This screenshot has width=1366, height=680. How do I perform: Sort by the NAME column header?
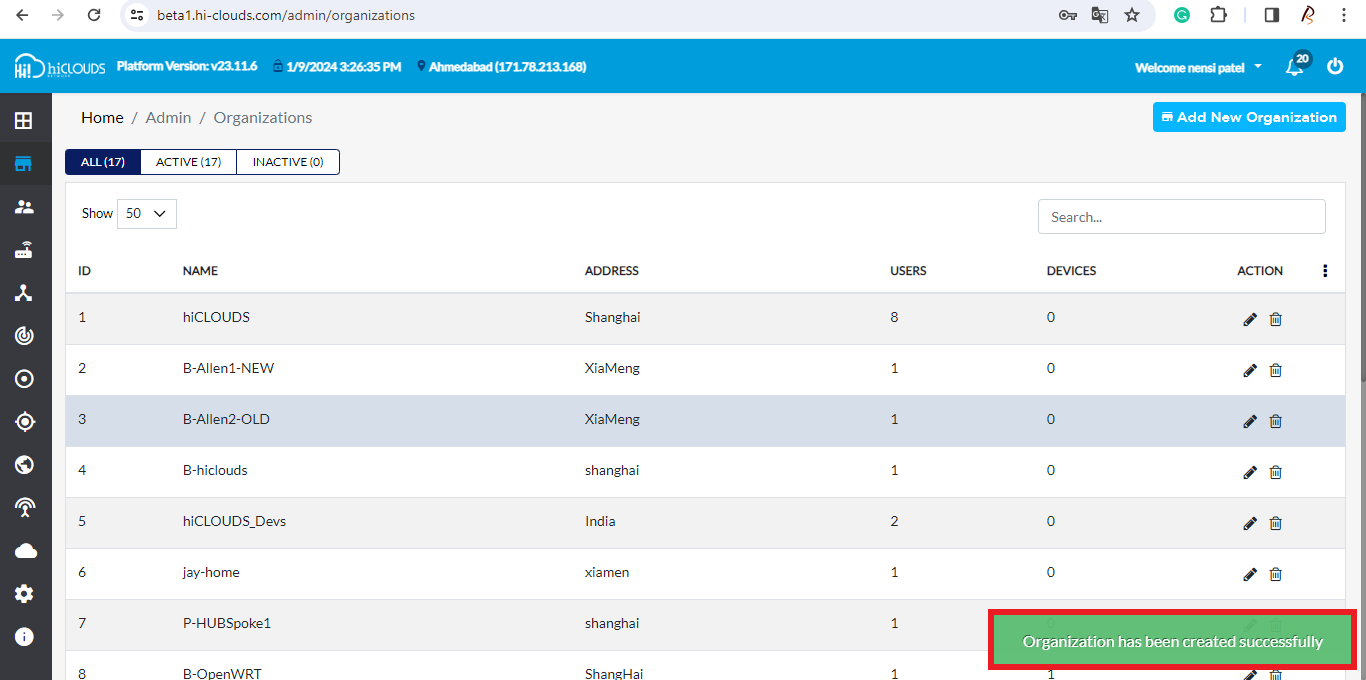coord(200,271)
